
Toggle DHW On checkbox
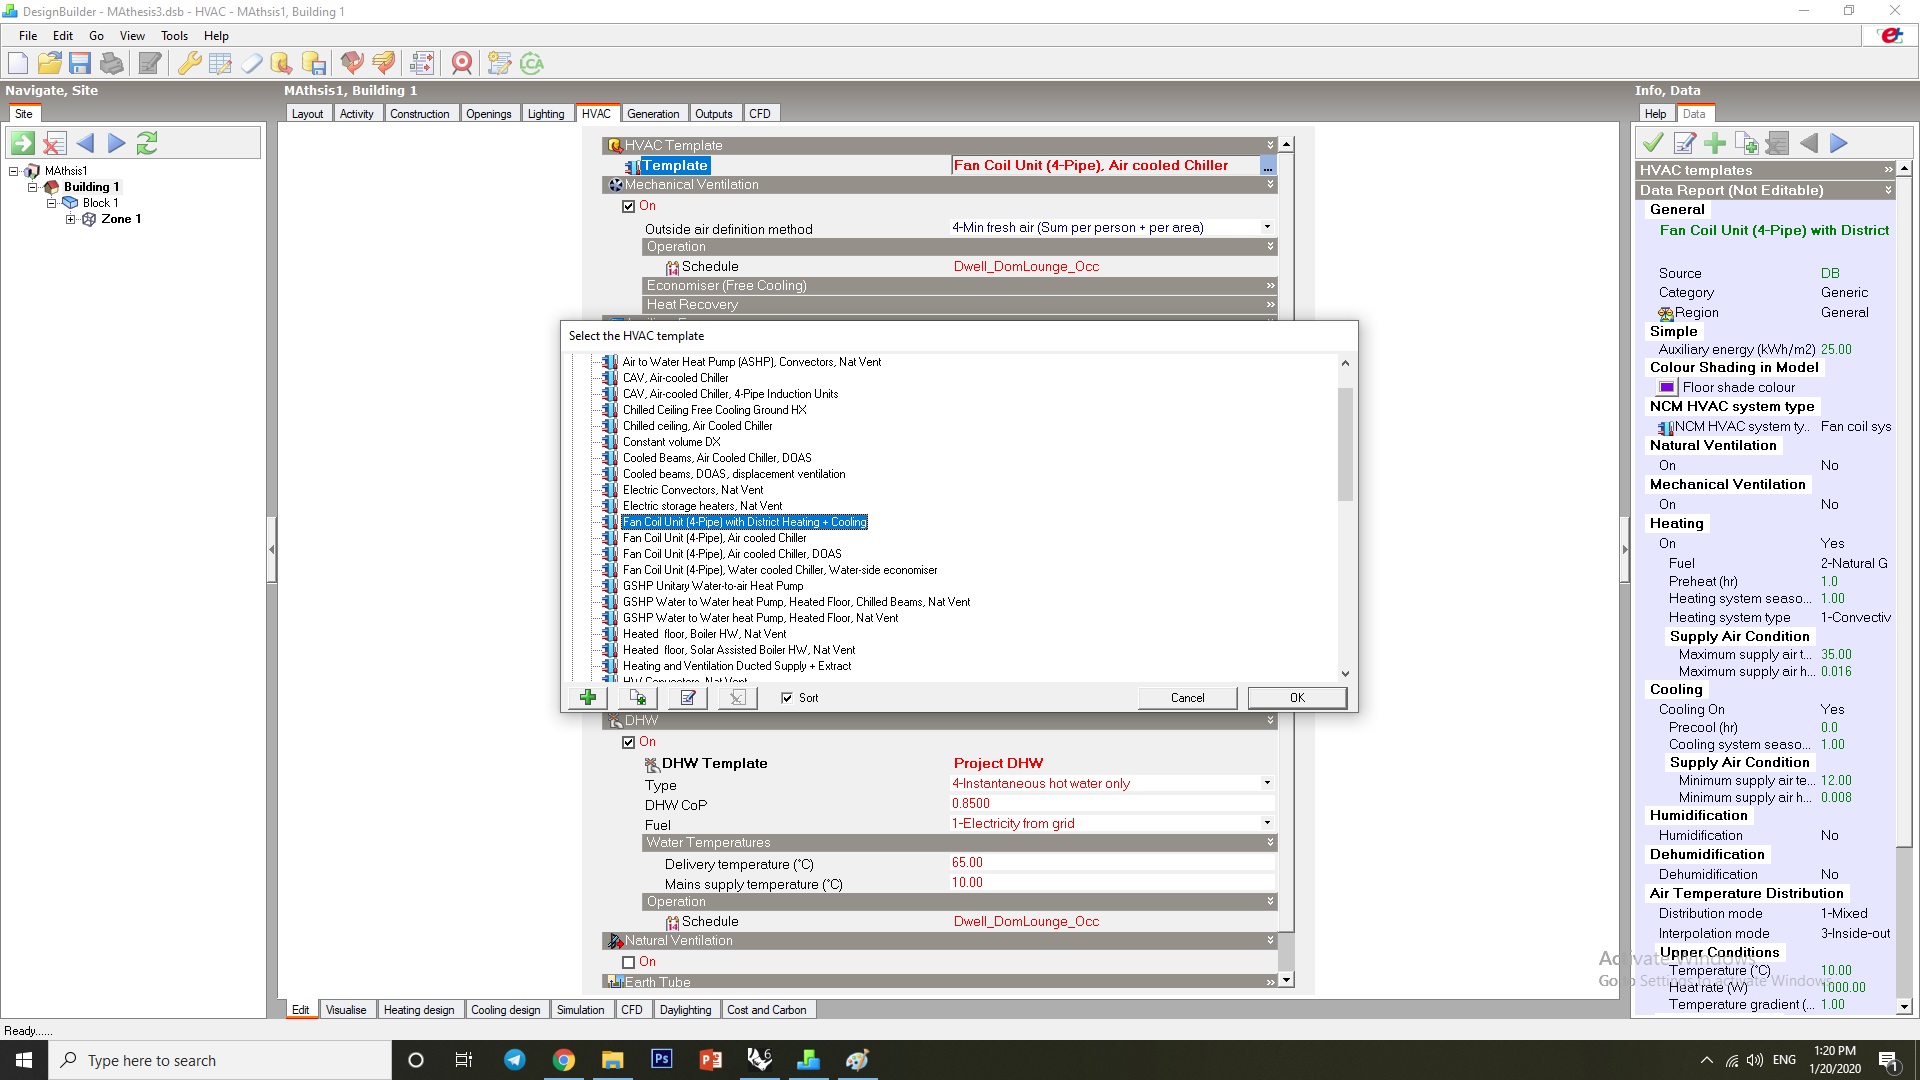[x=628, y=742]
